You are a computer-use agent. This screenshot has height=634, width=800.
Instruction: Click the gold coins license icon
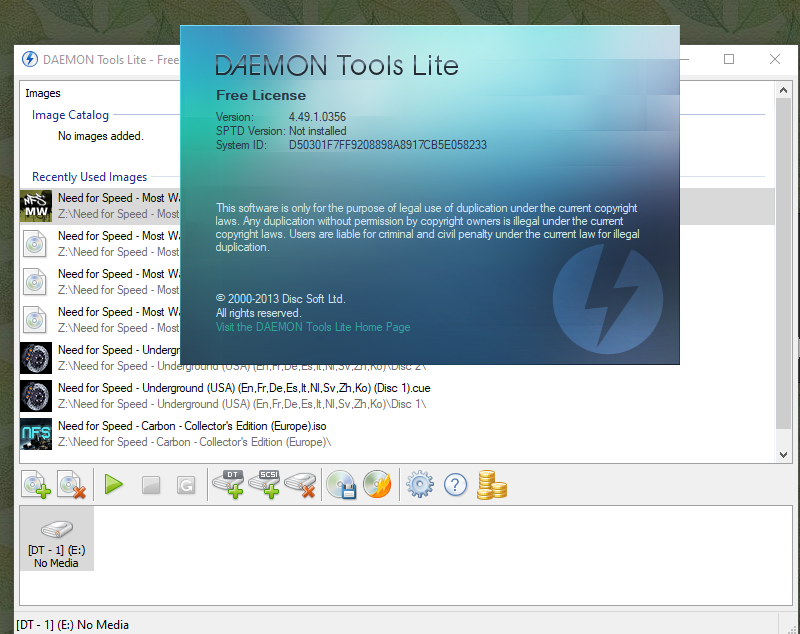tap(492, 485)
